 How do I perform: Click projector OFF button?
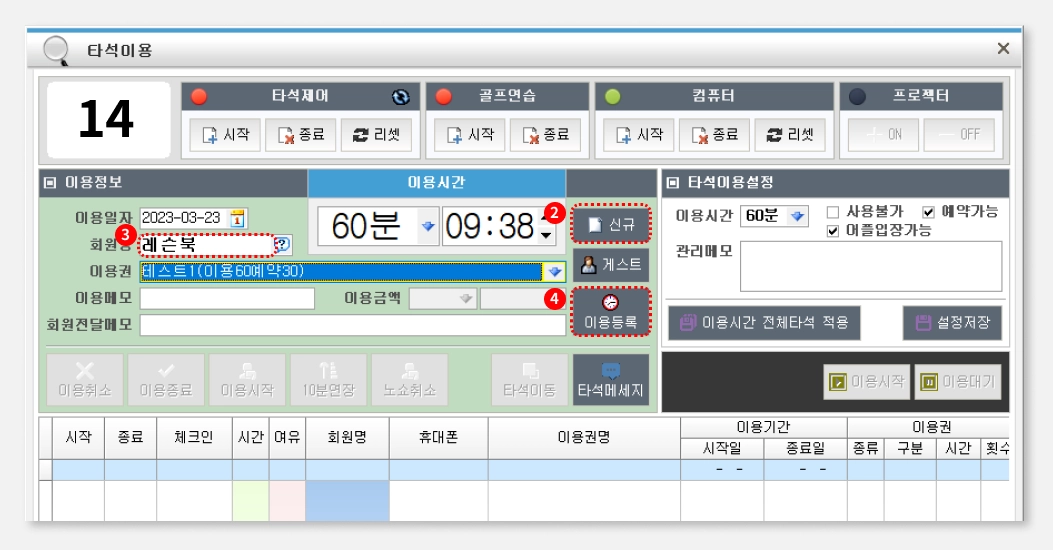point(959,135)
